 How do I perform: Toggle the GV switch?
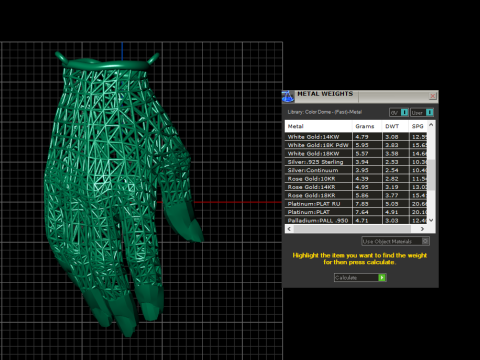pyautogui.click(x=404, y=112)
